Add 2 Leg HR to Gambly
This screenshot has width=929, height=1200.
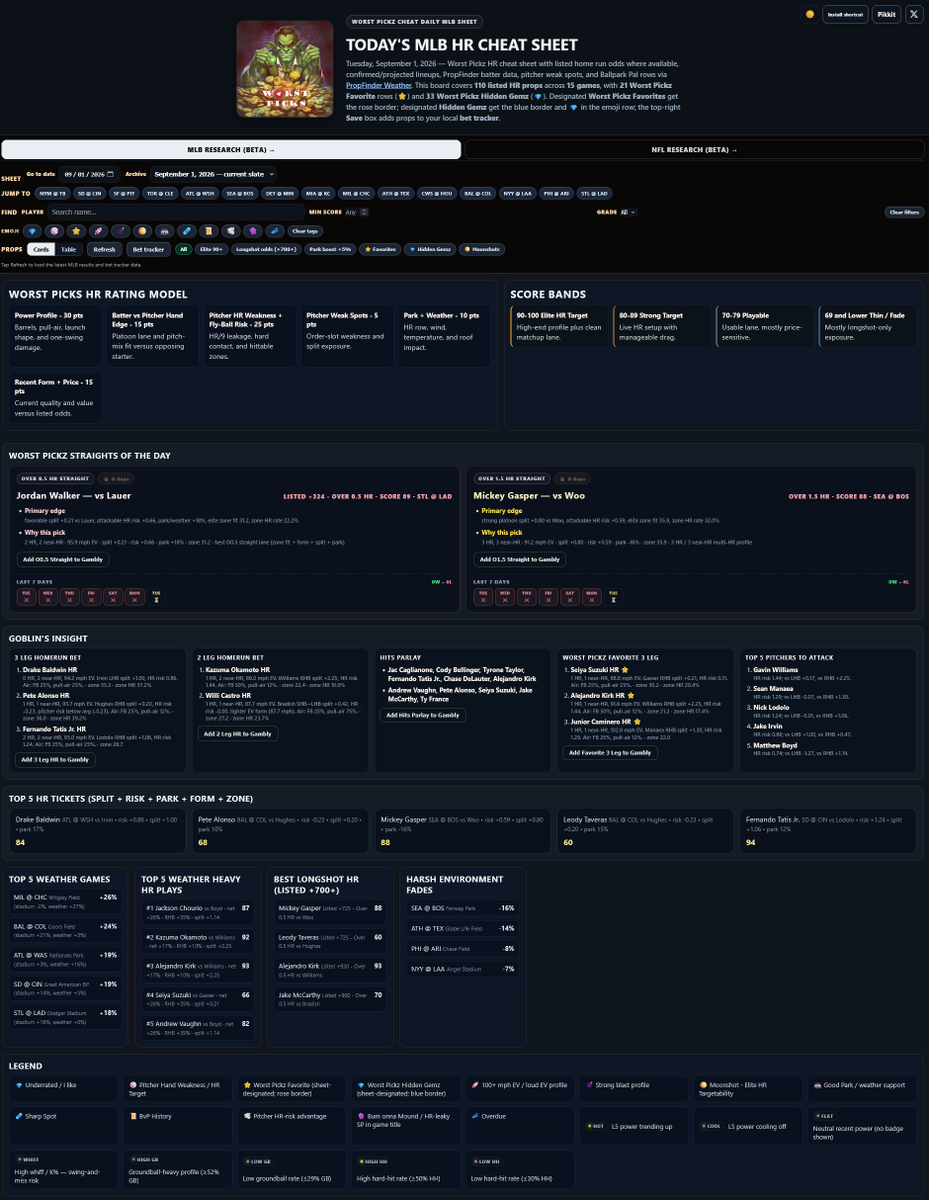(236, 734)
